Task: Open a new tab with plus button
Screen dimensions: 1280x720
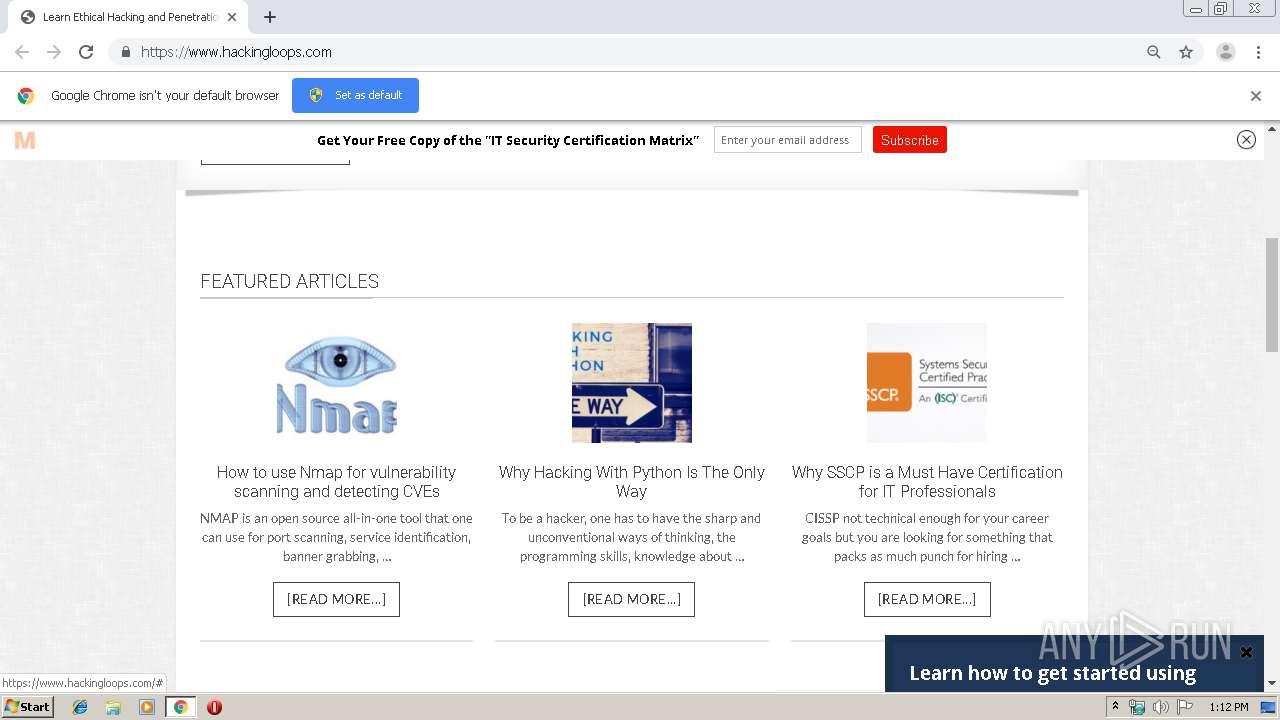Action: point(270,17)
